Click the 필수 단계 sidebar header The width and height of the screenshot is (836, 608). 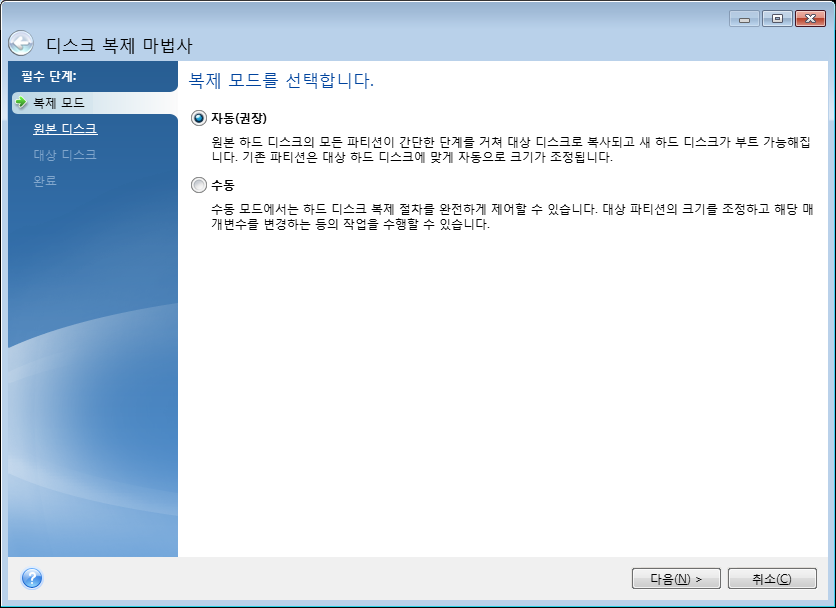49,76
